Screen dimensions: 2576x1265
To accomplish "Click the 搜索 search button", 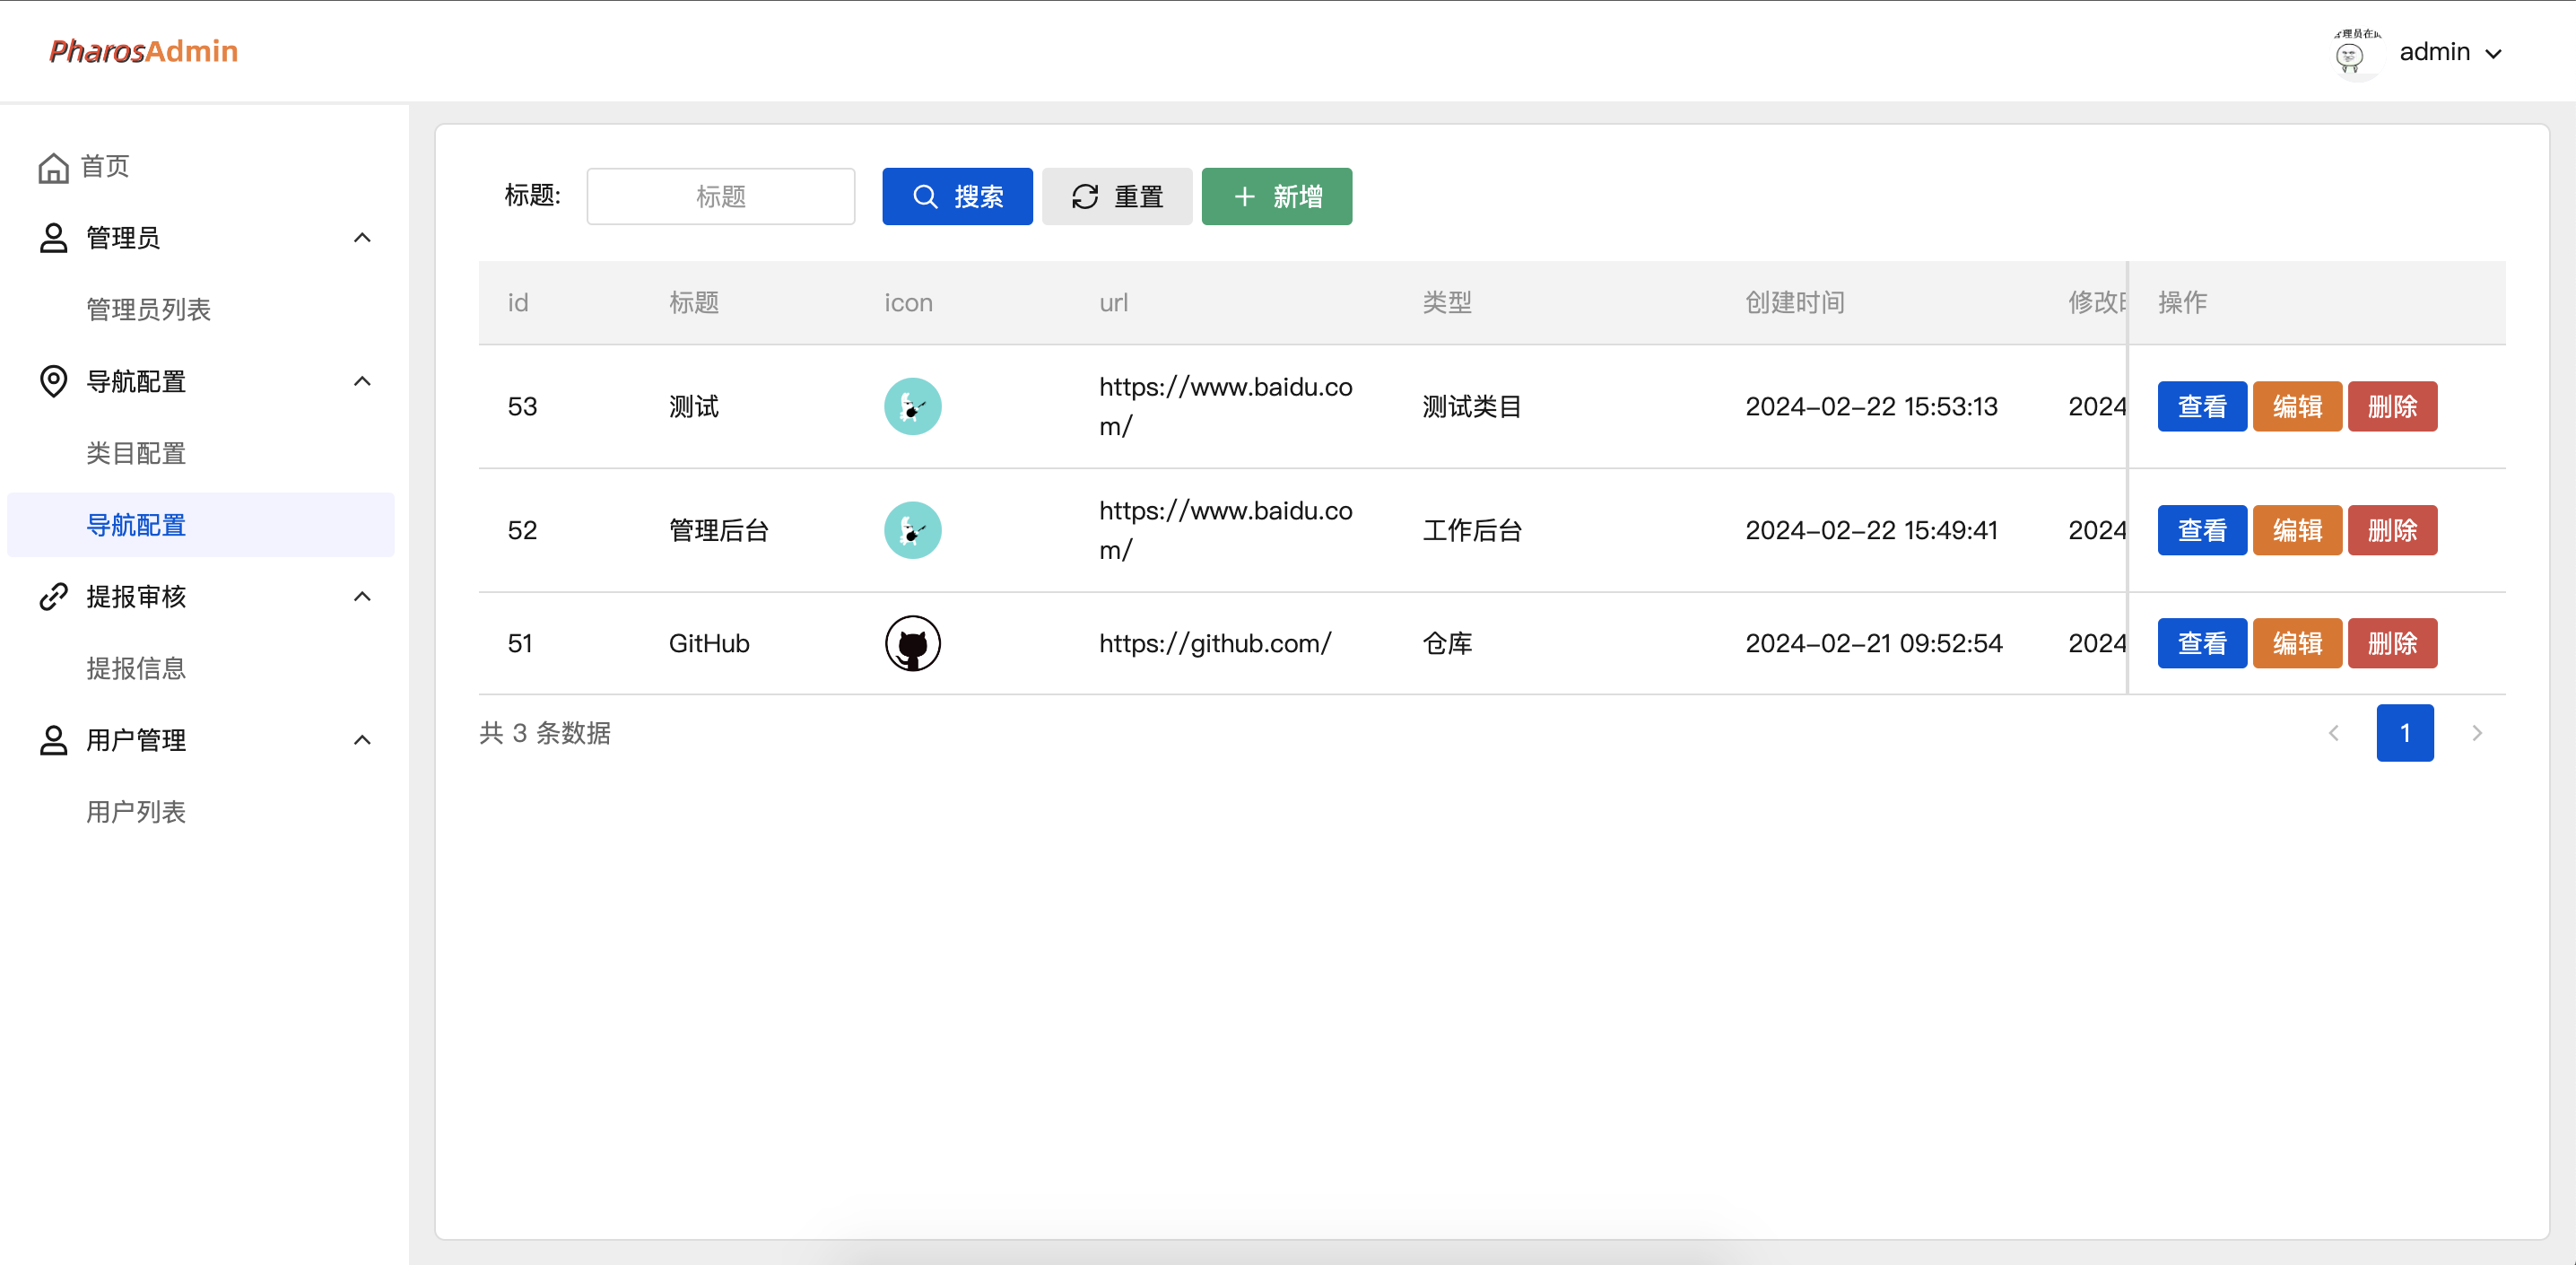I will [957, 196].
